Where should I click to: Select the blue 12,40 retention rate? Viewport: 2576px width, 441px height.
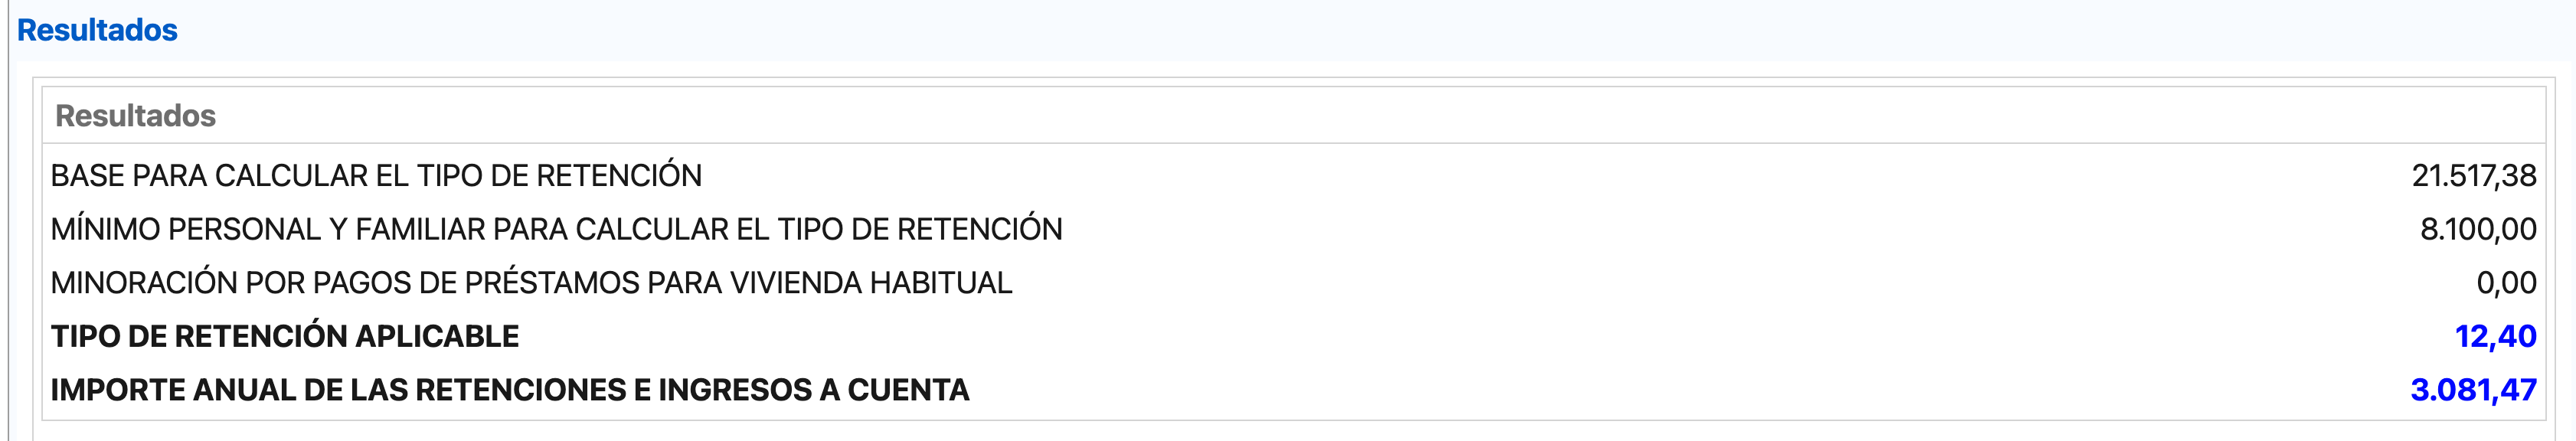pyautogui.click(x=2495, y=337)
